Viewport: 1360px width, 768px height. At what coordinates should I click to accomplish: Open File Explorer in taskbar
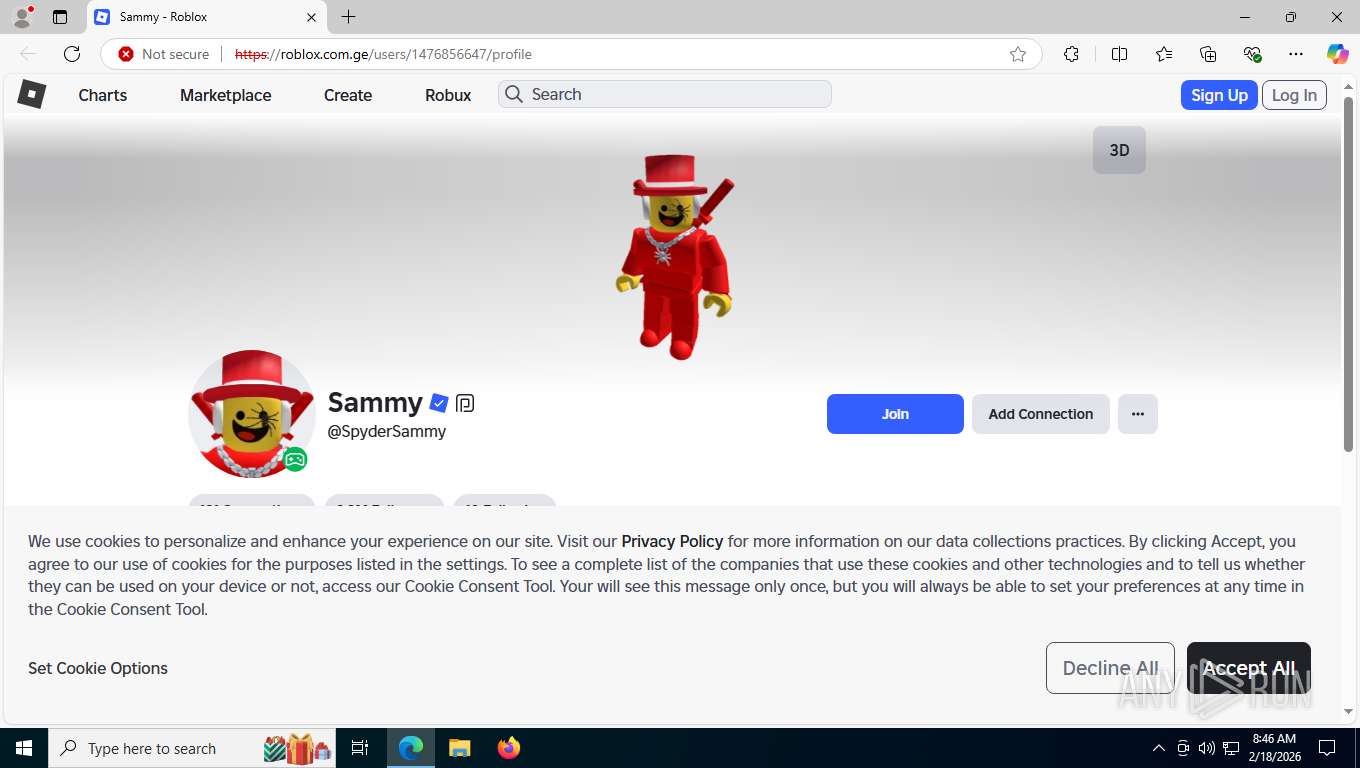coord(459,748)
